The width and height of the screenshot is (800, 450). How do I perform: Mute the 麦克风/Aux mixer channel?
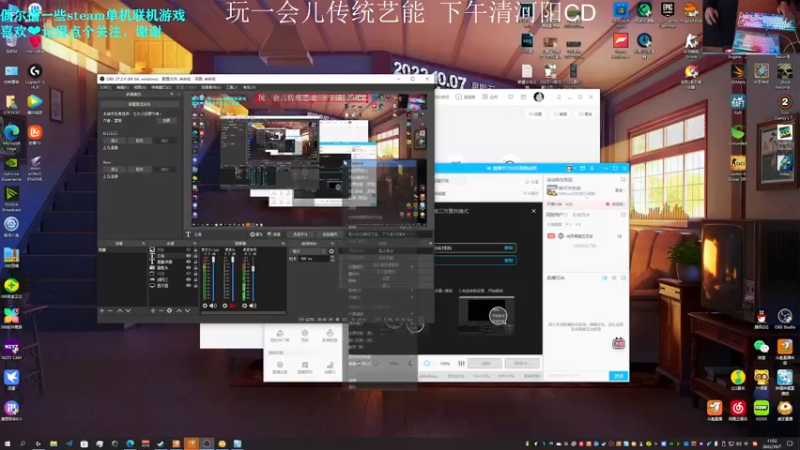pos(213,306)
